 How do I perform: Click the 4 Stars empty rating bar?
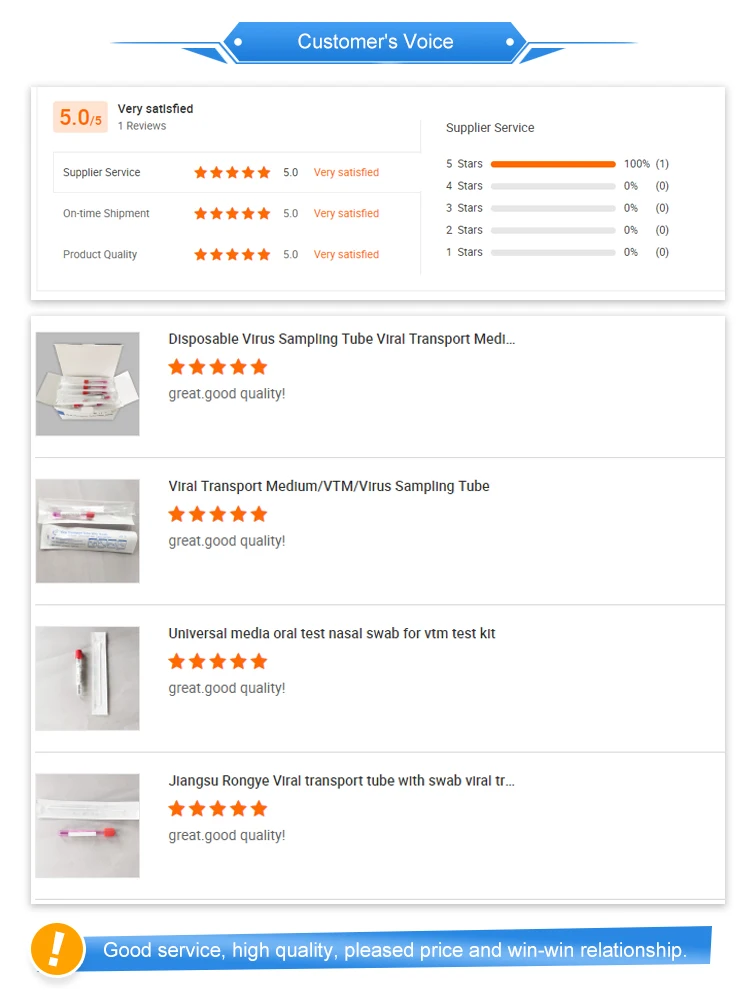point(553,186)
